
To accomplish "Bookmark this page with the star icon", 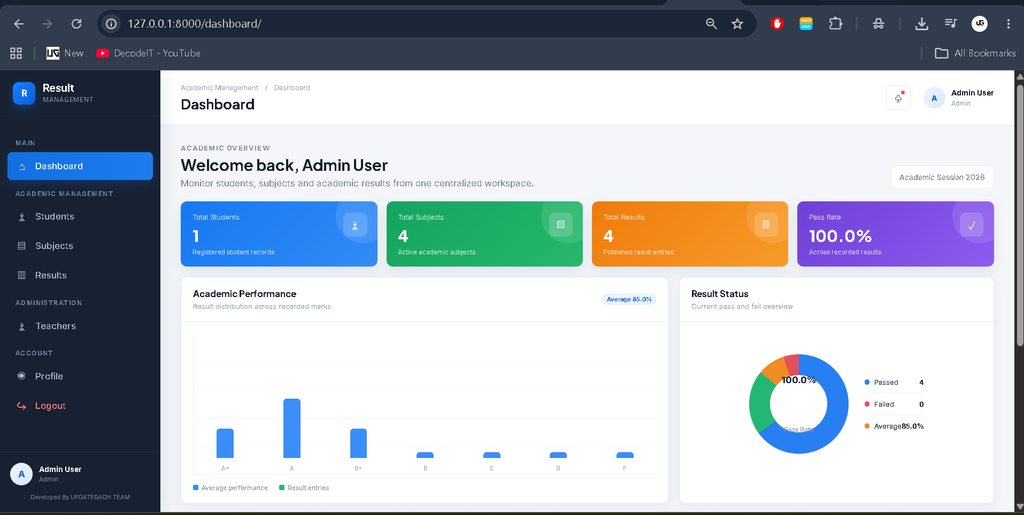I will click(737, 23).
